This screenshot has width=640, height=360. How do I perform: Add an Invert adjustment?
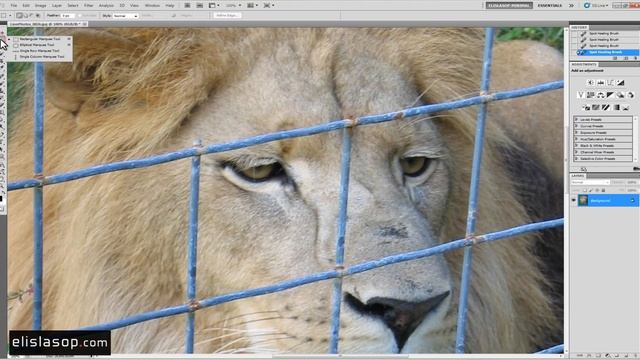(x=586, y=107)
